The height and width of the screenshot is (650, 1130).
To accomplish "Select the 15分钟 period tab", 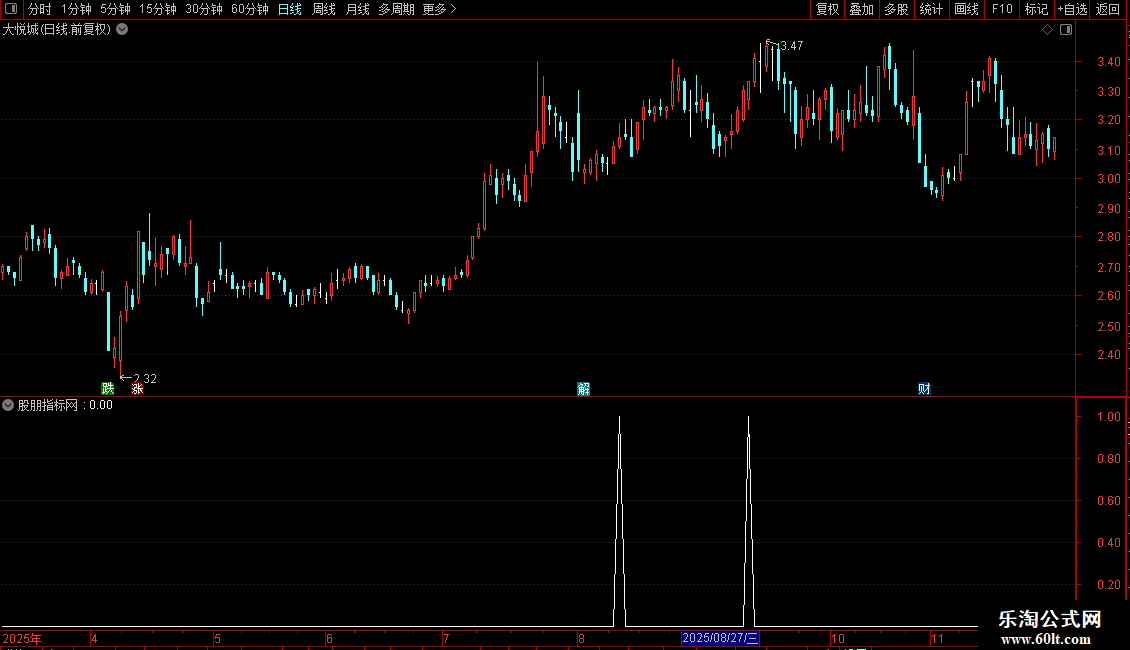I will (x=157, y=9).
